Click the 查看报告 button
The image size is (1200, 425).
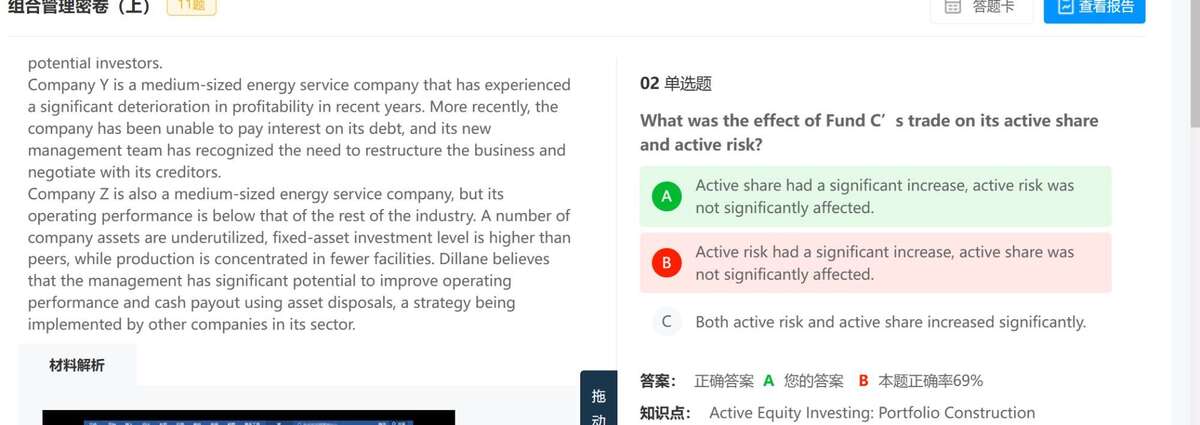pos(1094,8)
